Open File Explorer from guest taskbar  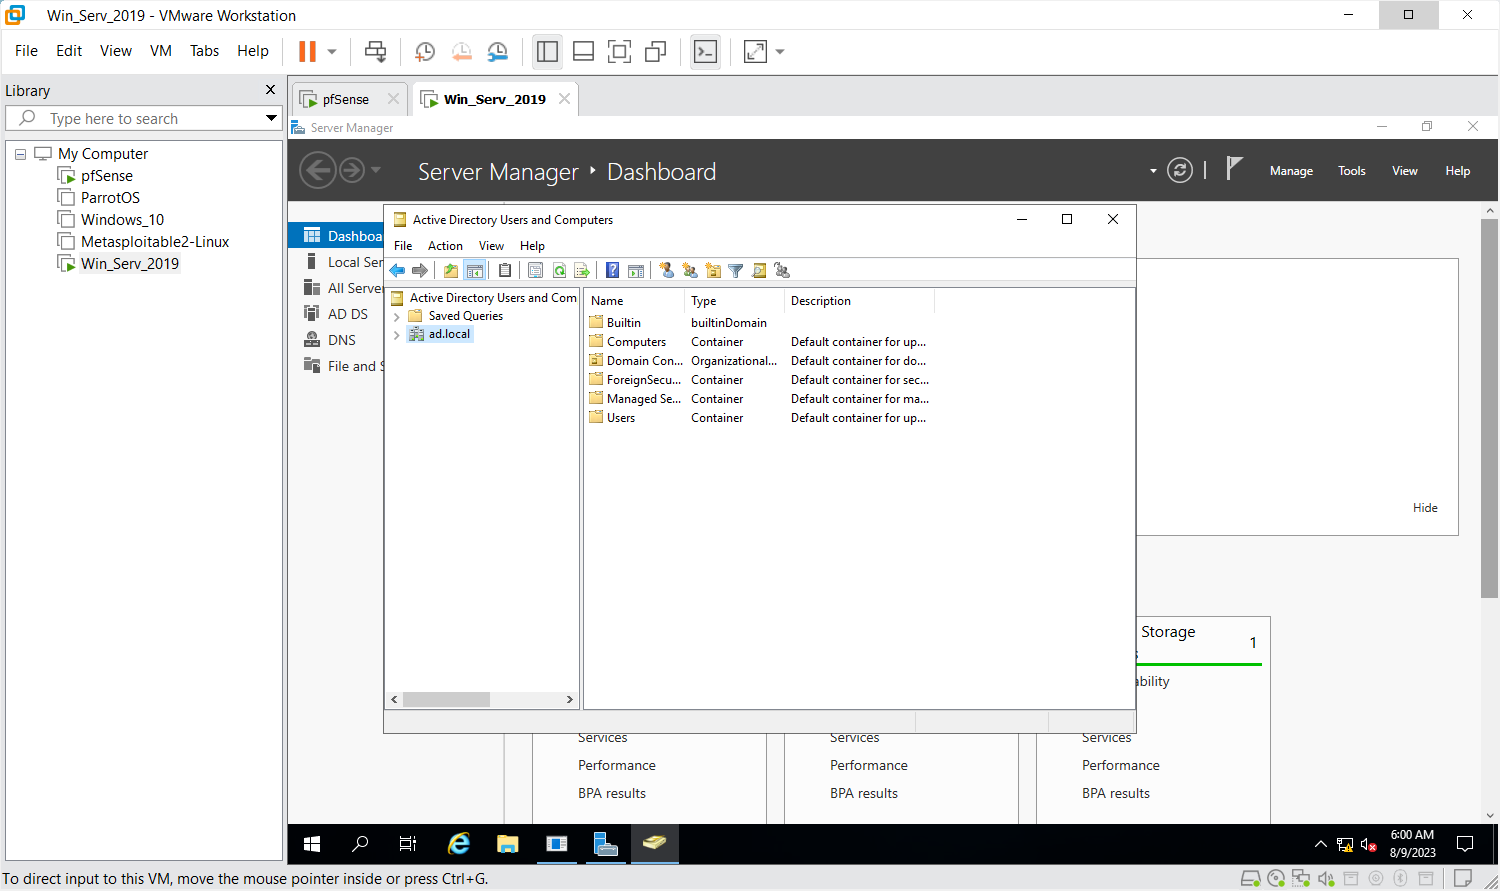(x=508, y=844)
